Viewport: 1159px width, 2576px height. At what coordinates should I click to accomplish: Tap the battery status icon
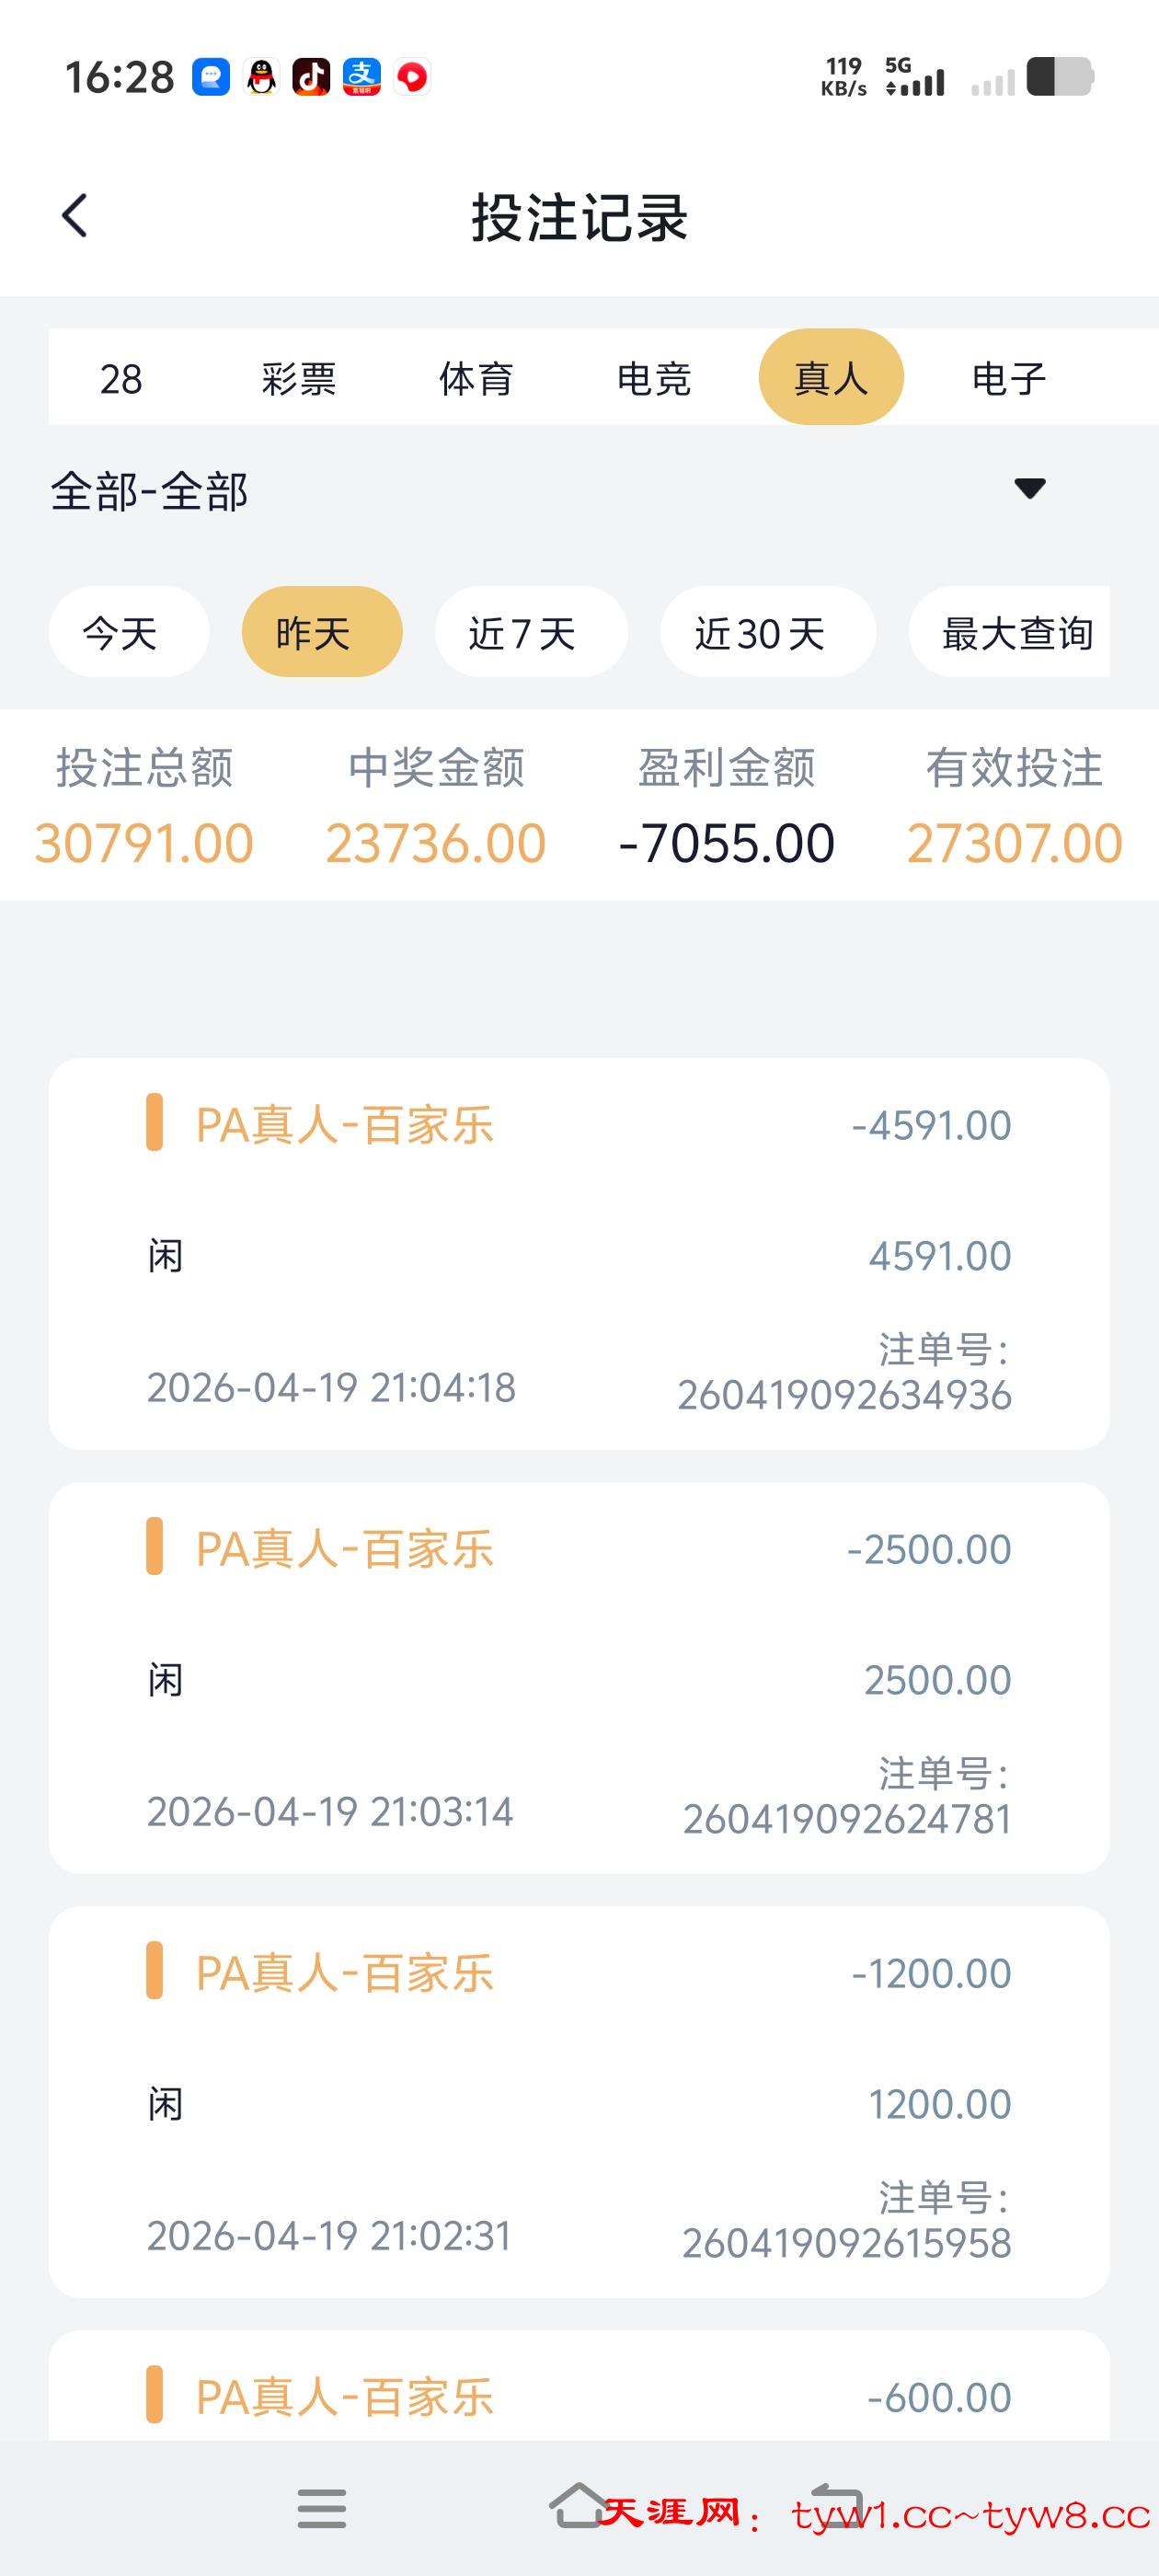[x=1059, y=77]
